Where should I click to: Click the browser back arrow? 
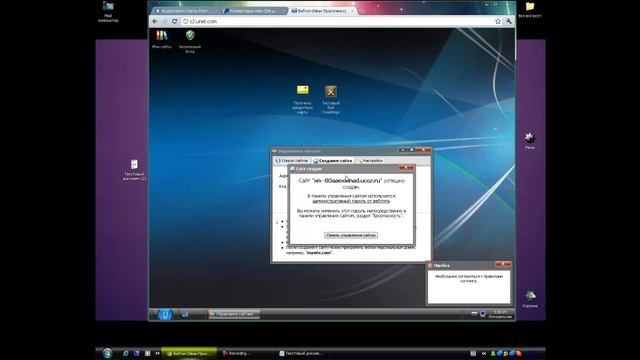[x=155, y=21]
